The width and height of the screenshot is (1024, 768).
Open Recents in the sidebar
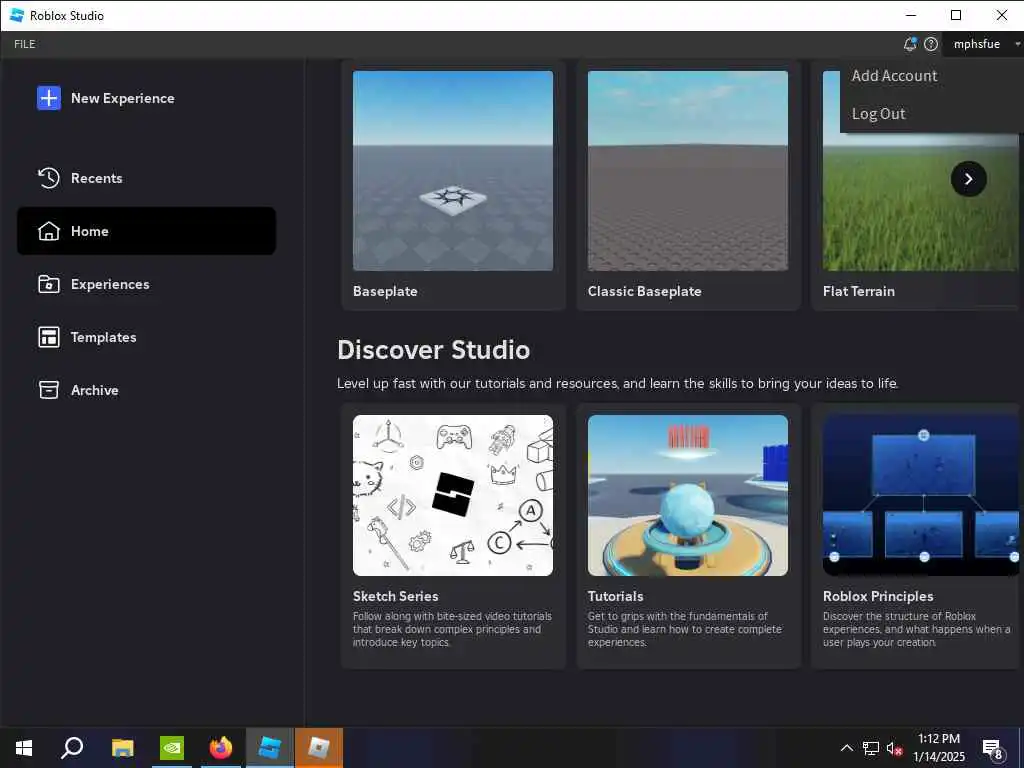coord(146,178)
